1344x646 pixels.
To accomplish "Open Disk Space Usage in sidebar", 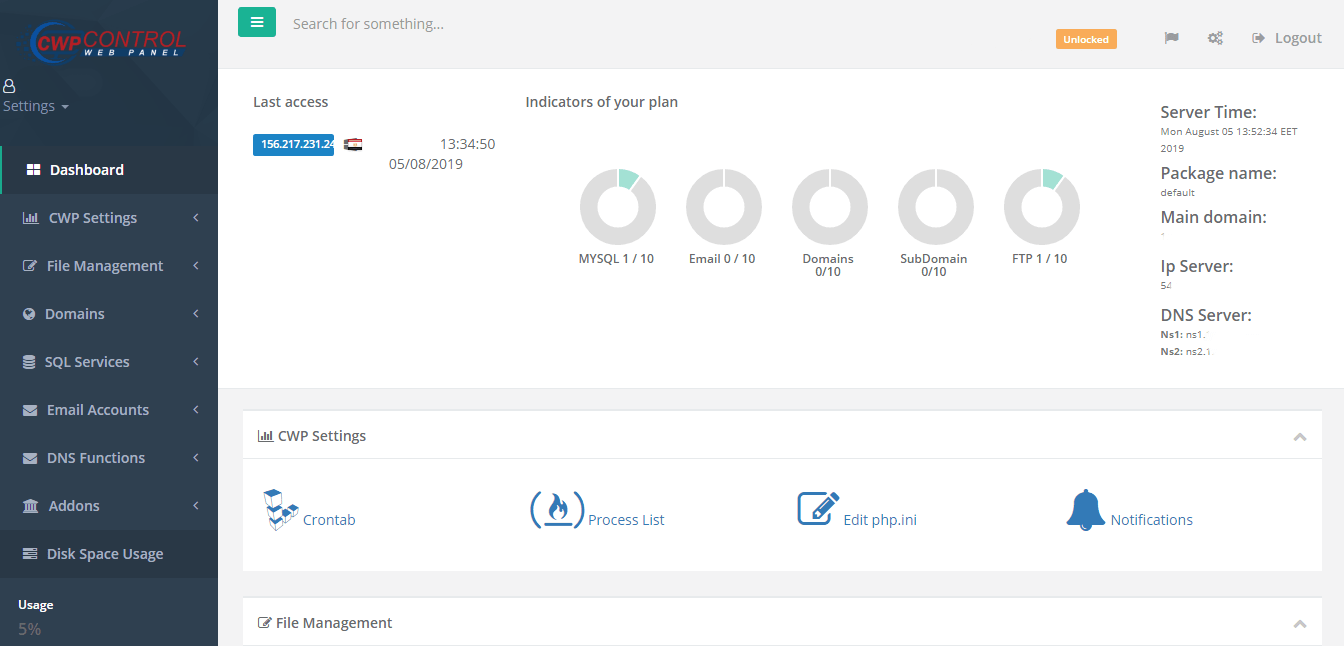I will coord(109,554).
